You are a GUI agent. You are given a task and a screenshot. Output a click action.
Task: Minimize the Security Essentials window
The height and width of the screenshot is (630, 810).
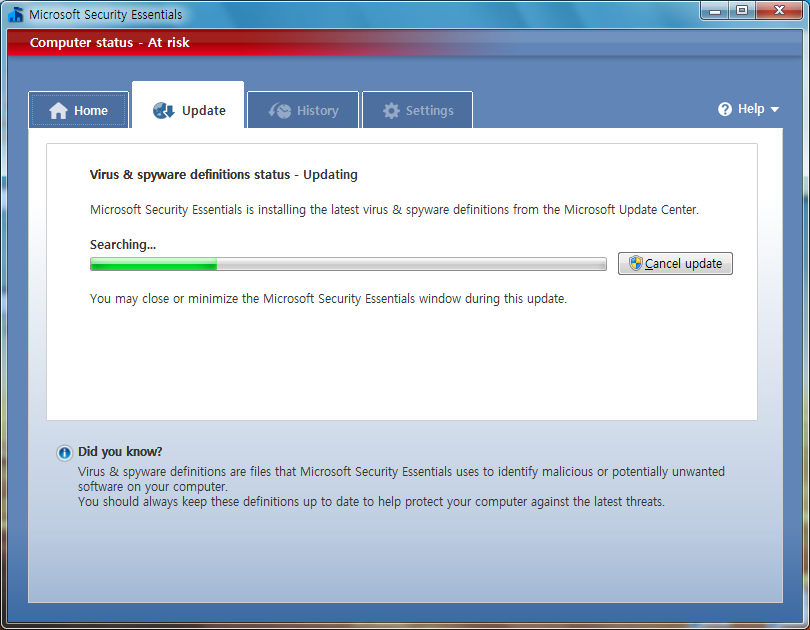(715, 11)
